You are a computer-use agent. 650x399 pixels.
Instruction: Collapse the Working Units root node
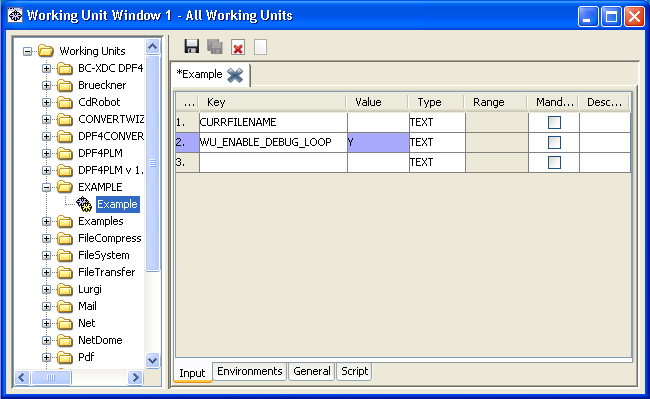tap(27, 51)
